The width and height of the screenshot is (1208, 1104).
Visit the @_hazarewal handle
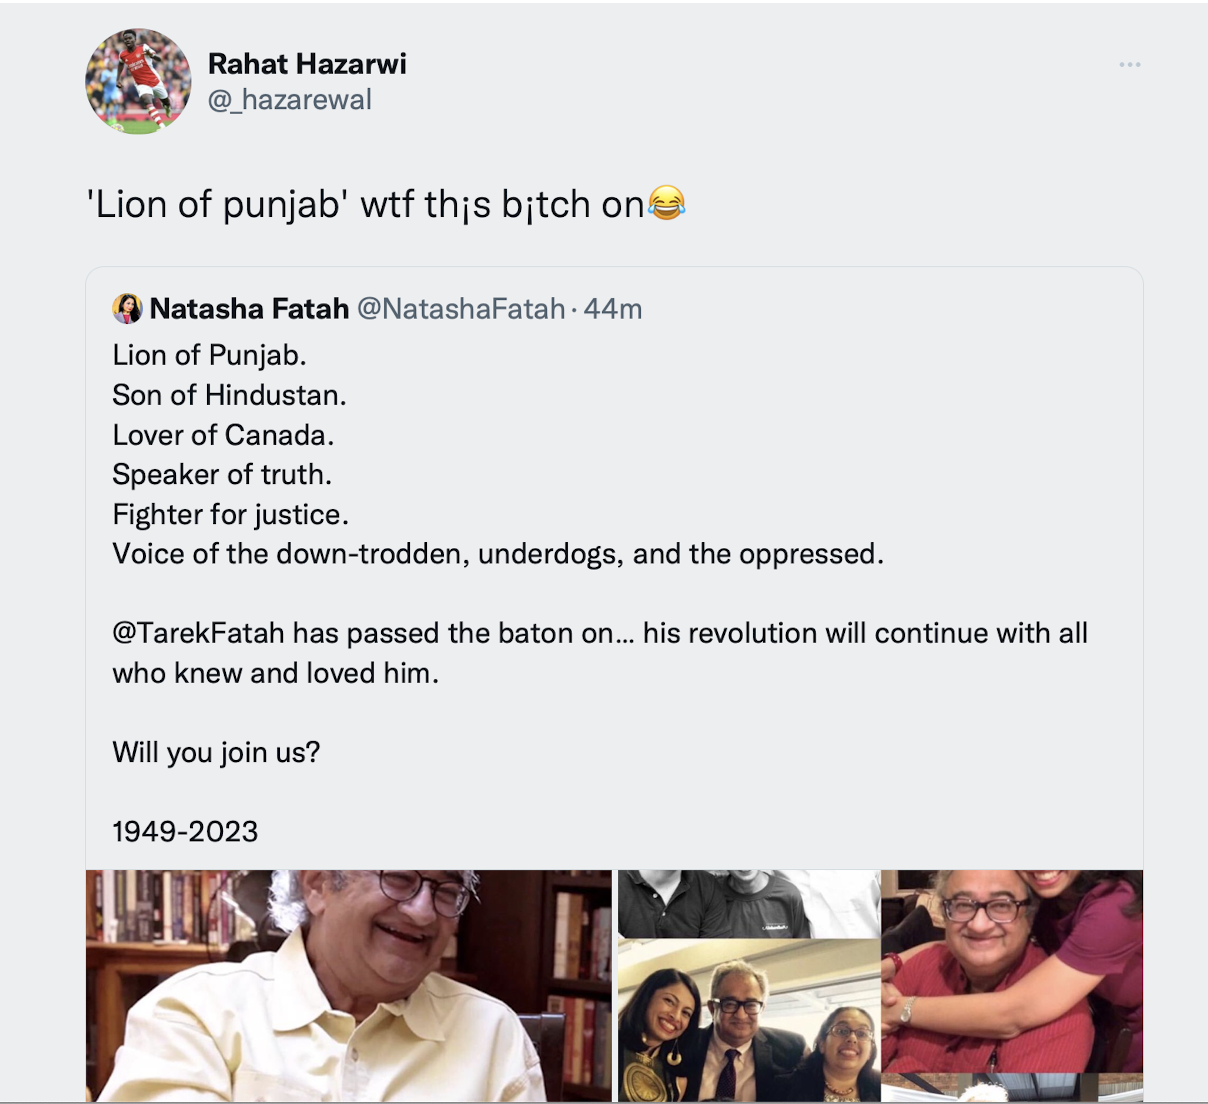(290, 100)
